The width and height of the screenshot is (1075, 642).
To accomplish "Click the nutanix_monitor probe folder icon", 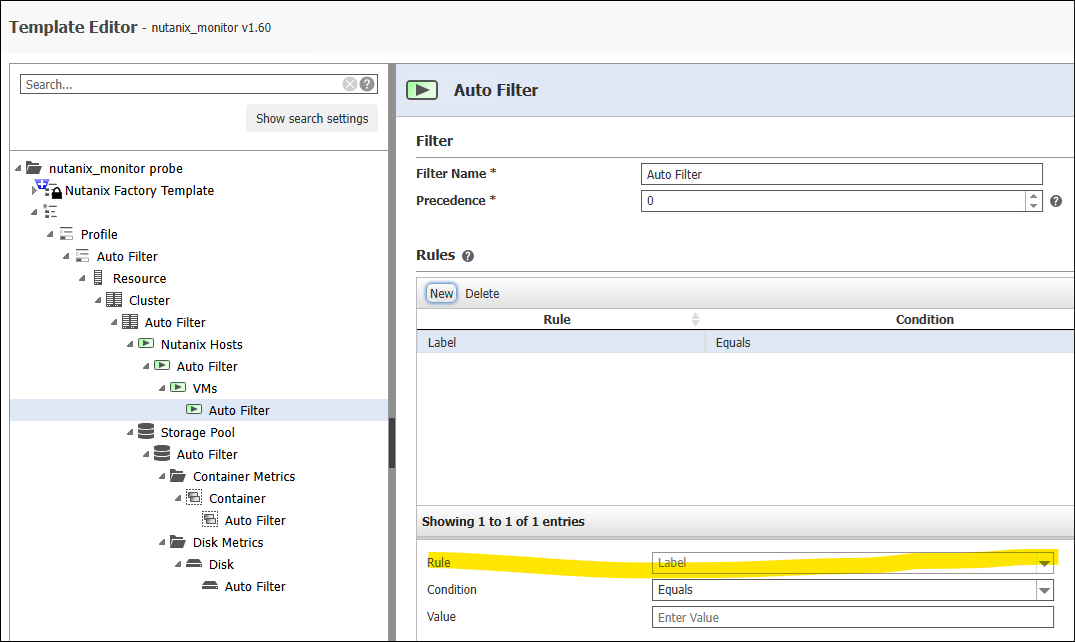I will click(34, 168).
